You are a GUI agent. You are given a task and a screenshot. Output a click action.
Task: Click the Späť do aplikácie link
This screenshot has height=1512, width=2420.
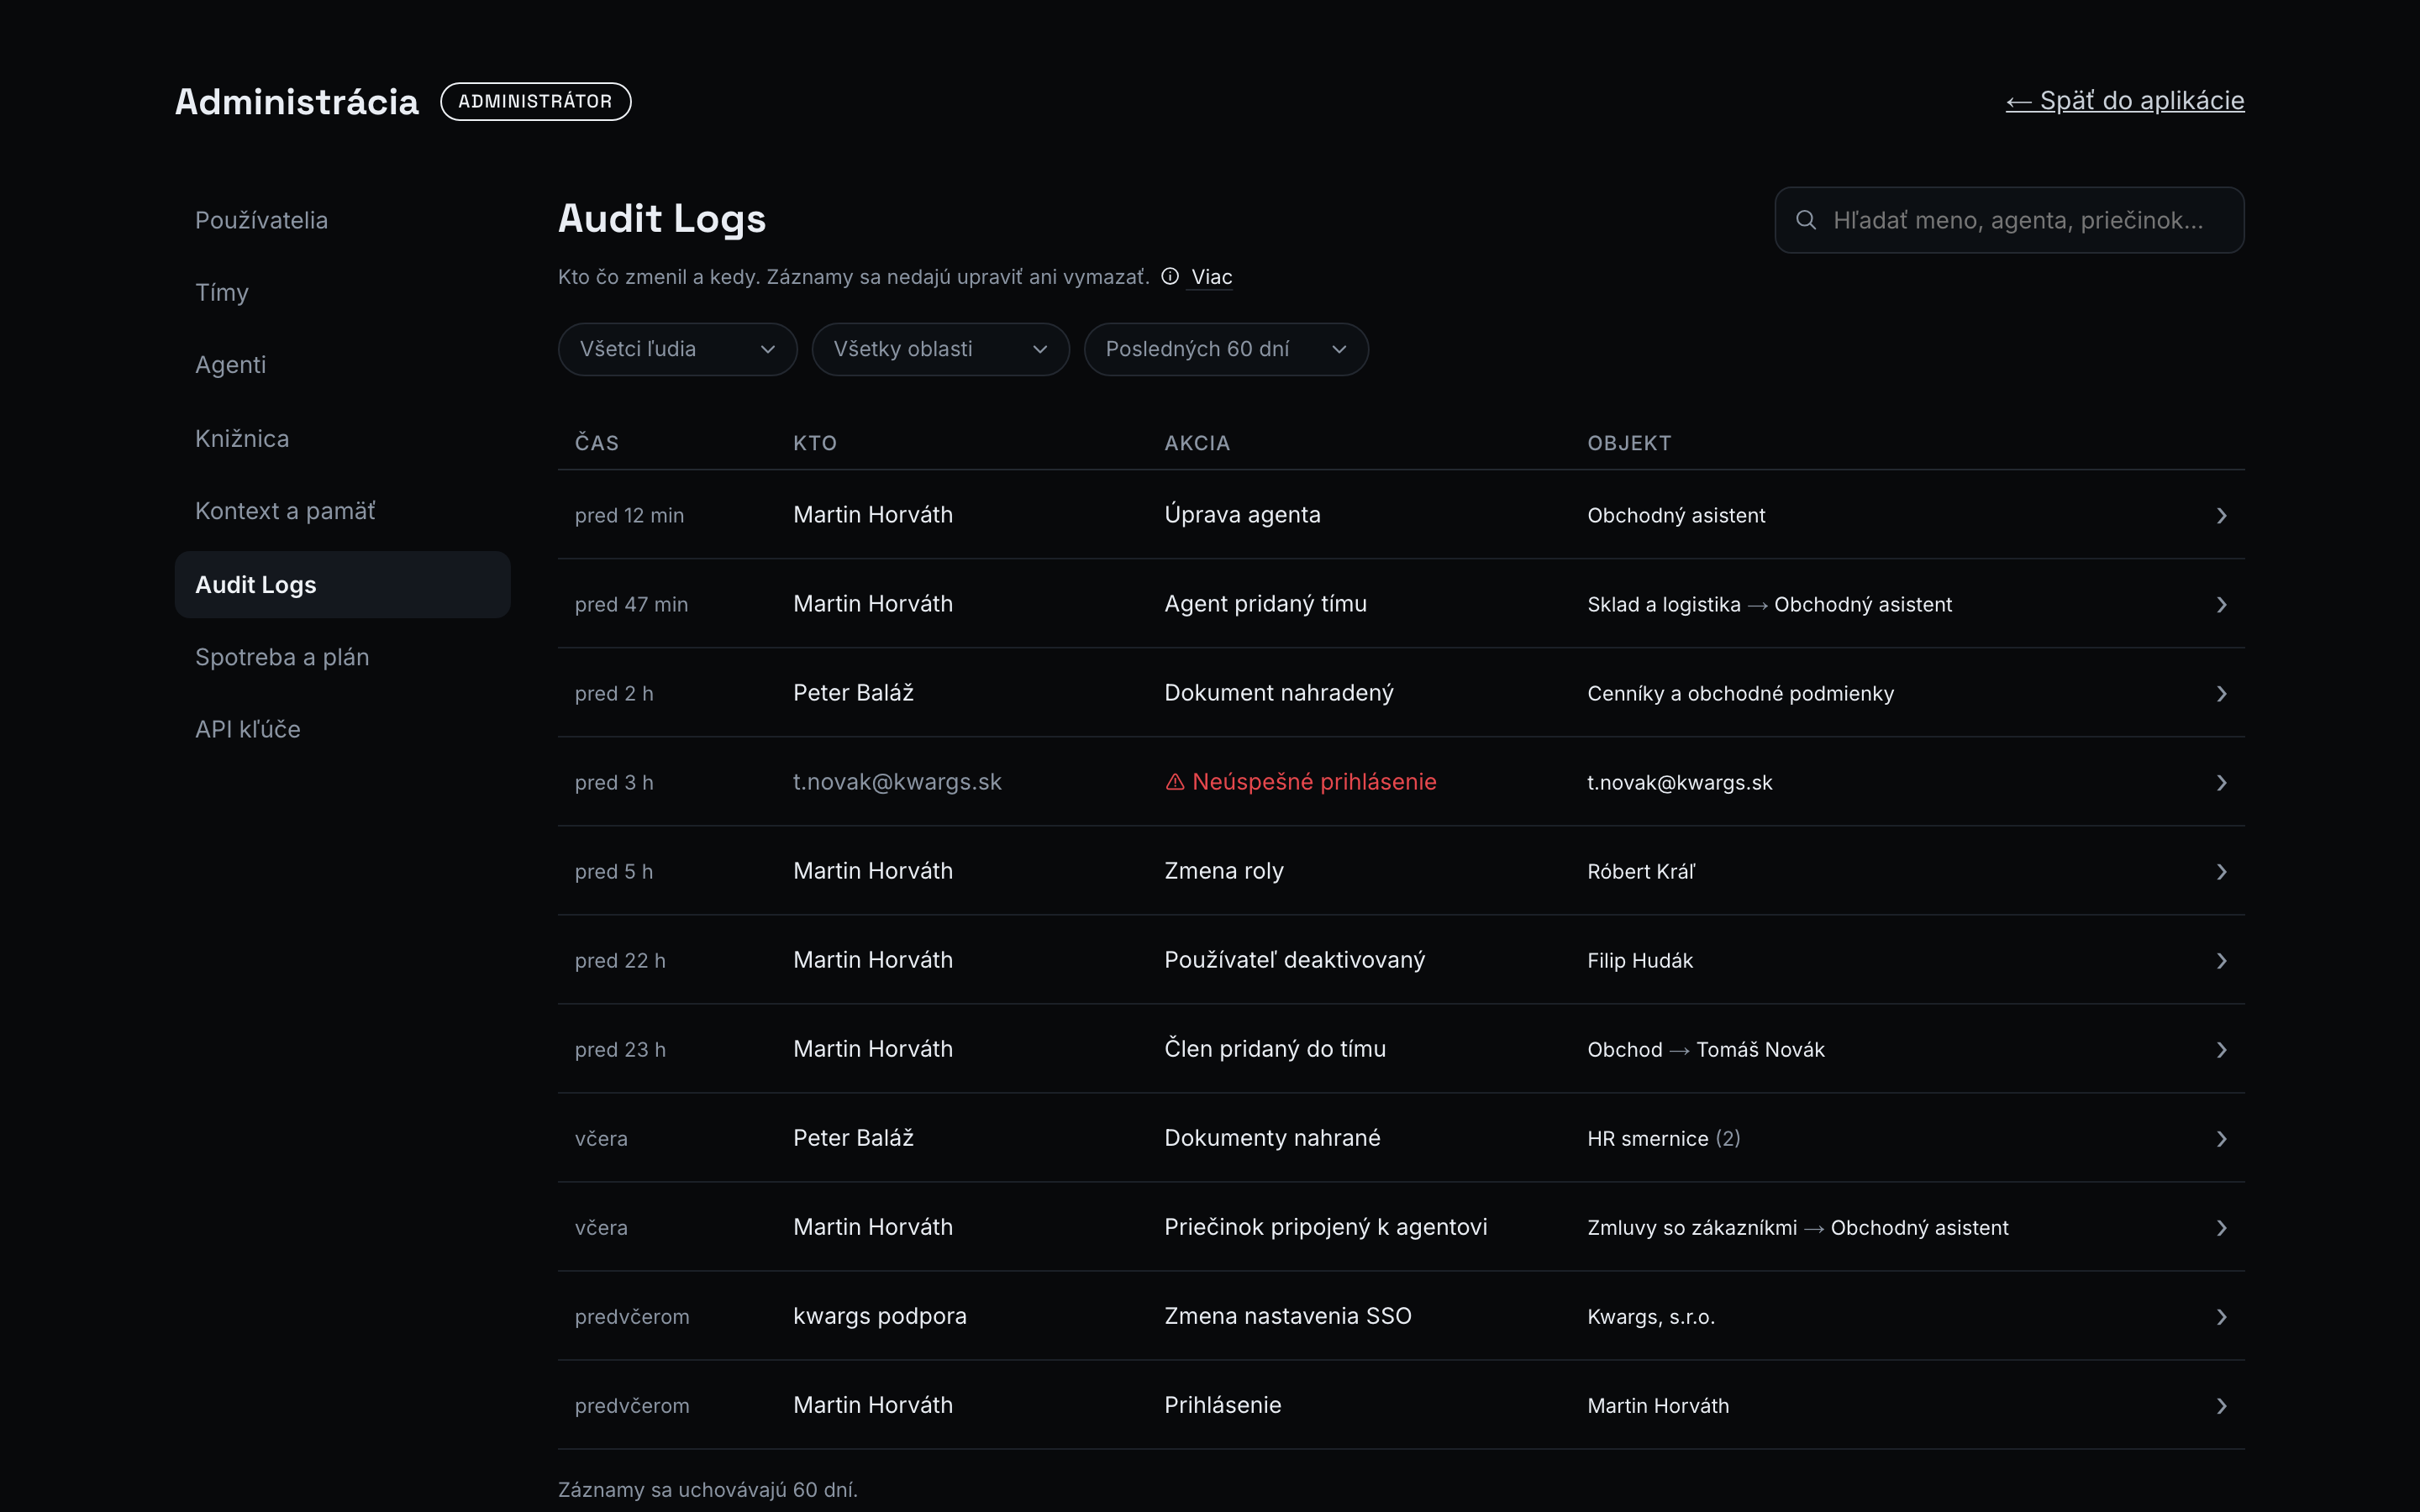pos(2125,101)
